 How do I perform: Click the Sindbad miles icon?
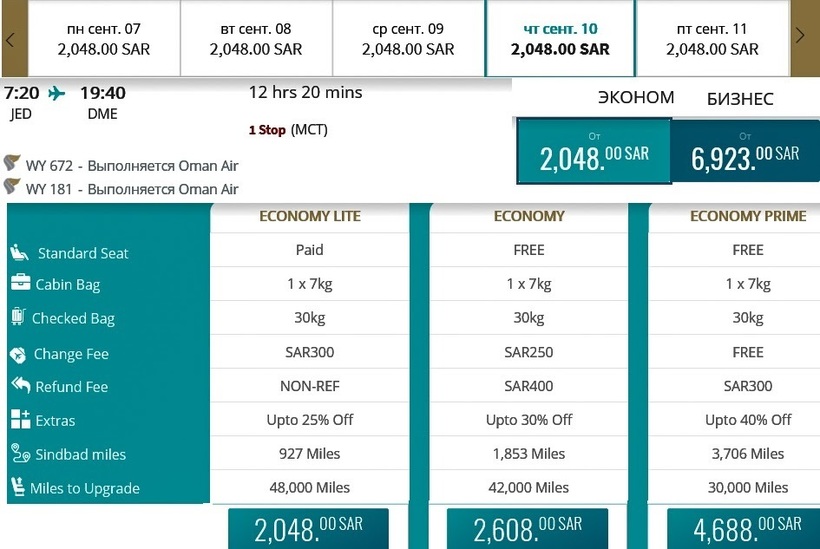point(19,454)
